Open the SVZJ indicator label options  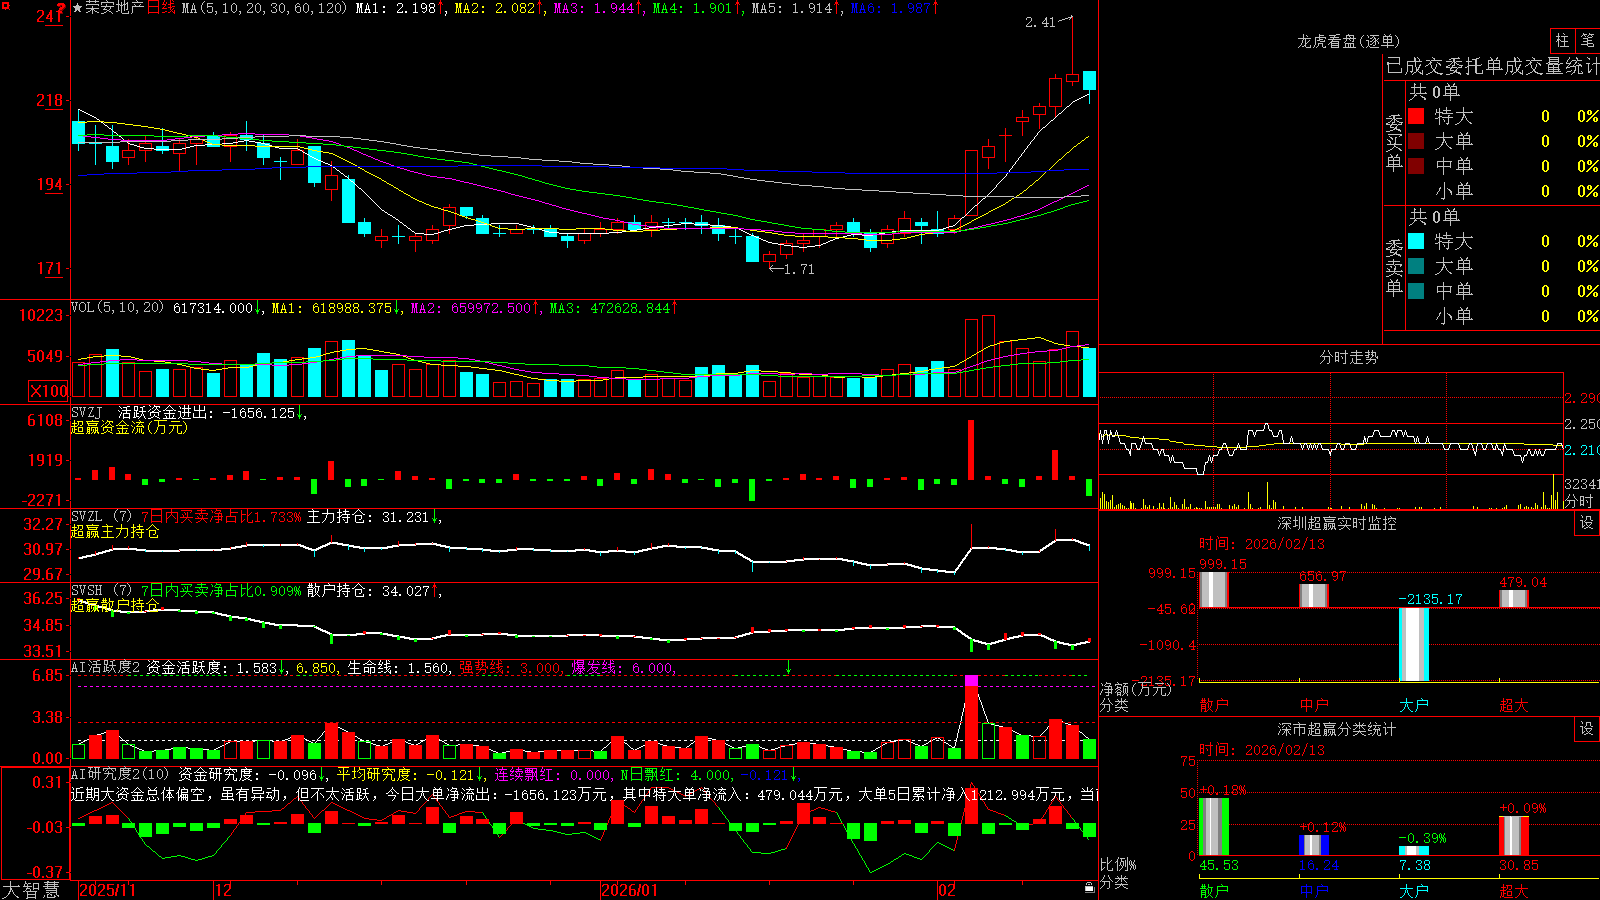click(x=87, y=412)
